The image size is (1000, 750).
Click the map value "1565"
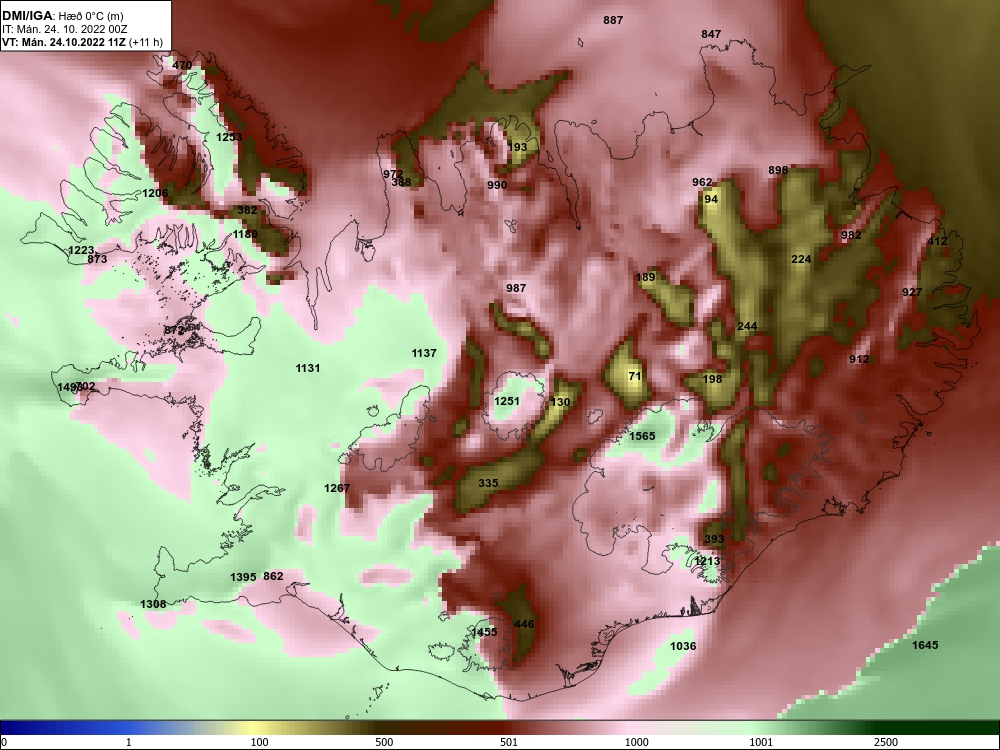642,436
